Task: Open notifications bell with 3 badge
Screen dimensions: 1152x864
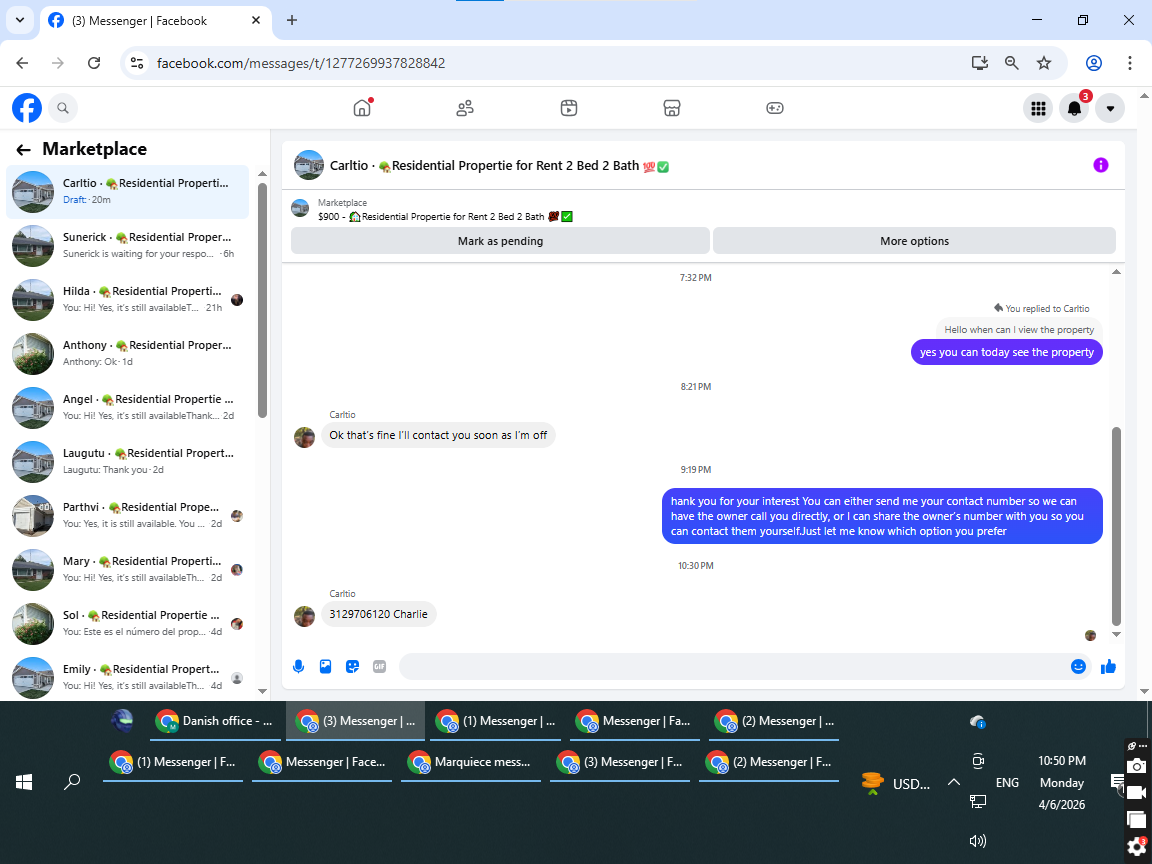Action: 1074,109
